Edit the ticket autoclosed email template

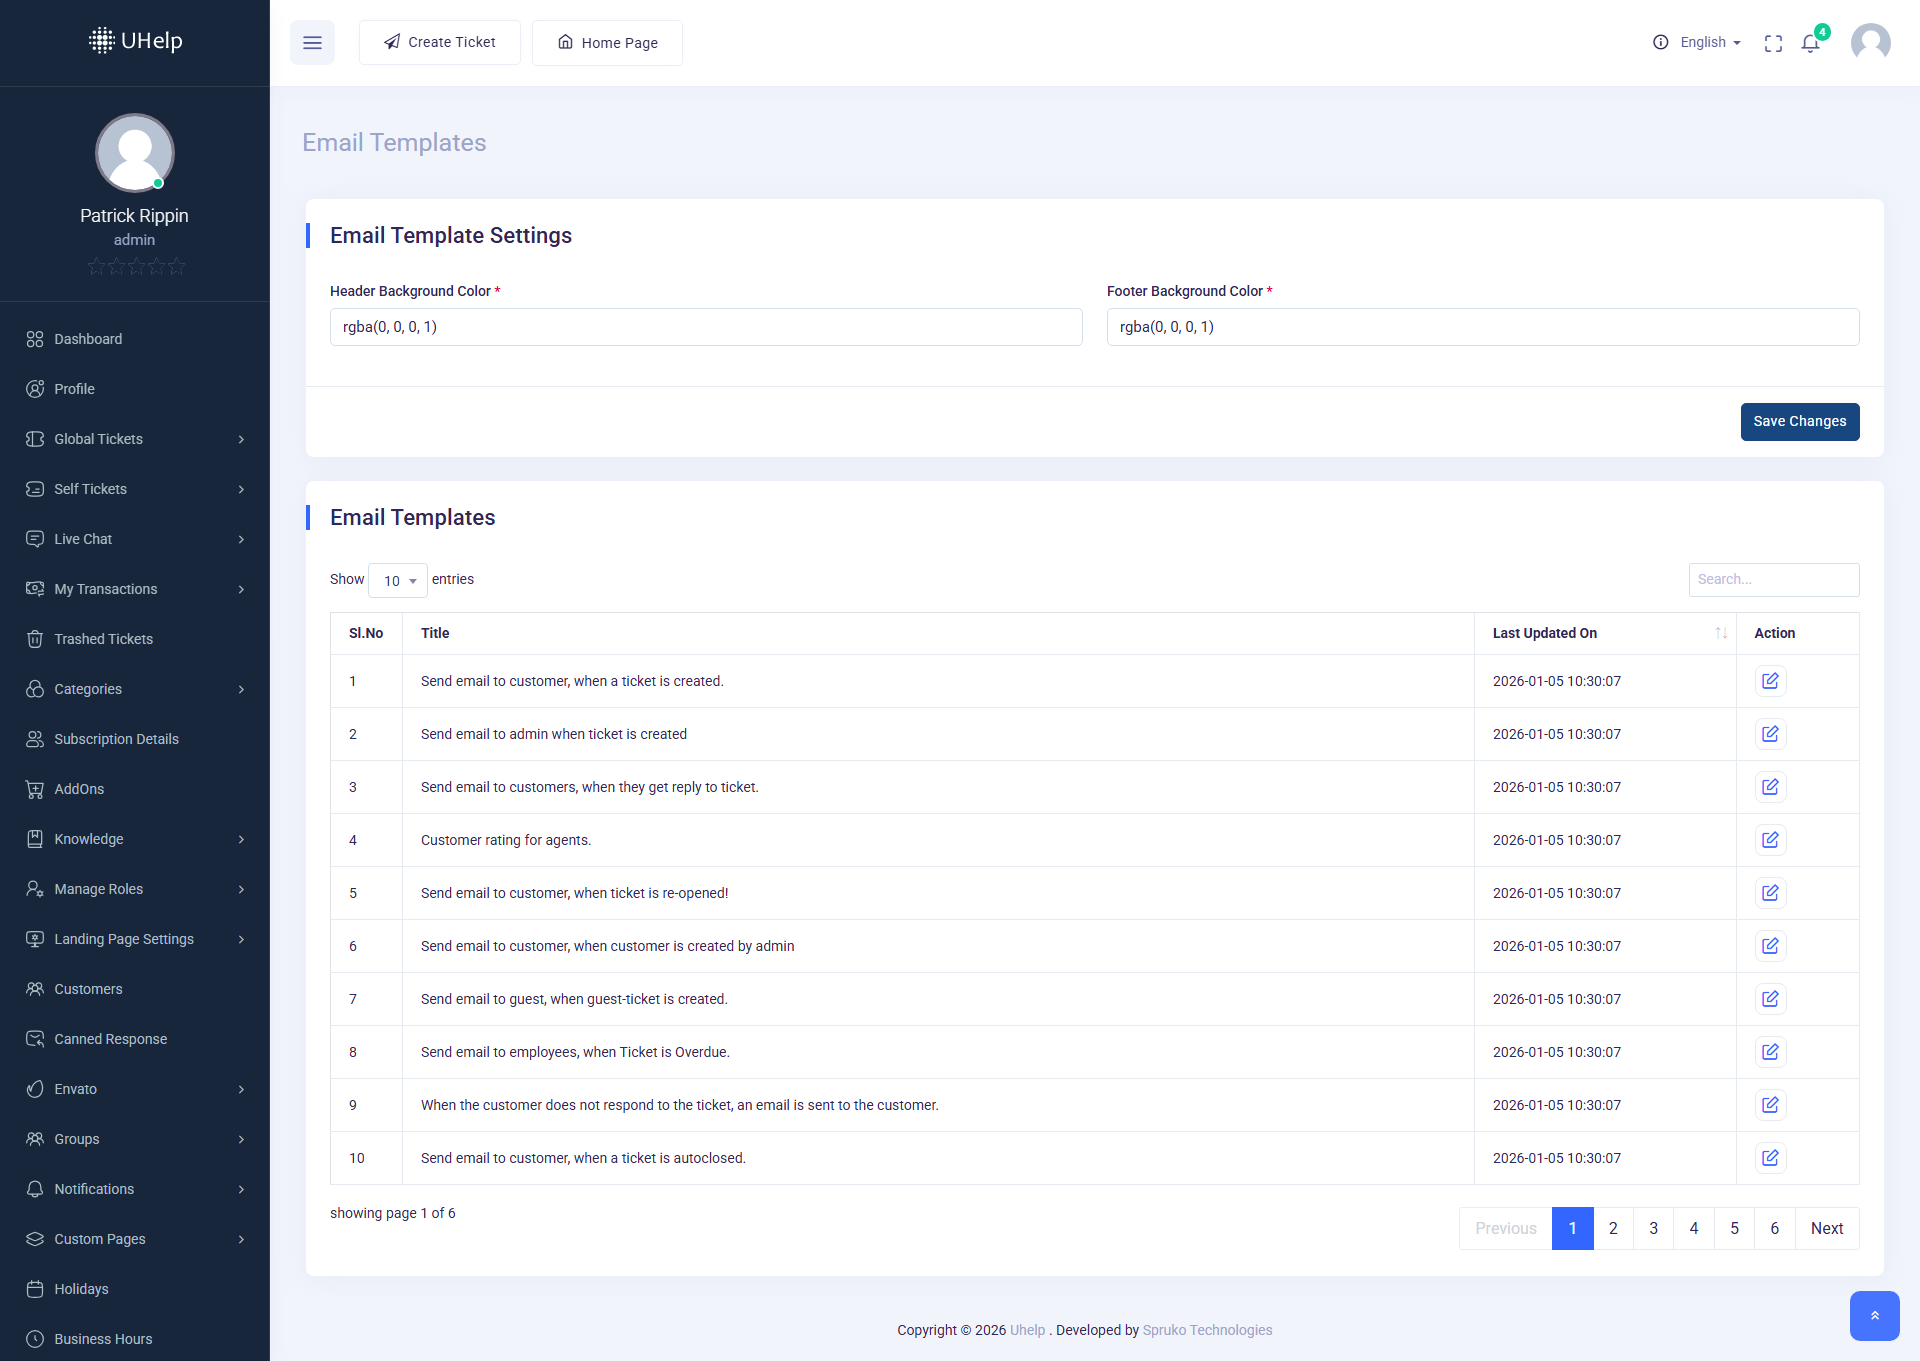pos(1770,1158)
